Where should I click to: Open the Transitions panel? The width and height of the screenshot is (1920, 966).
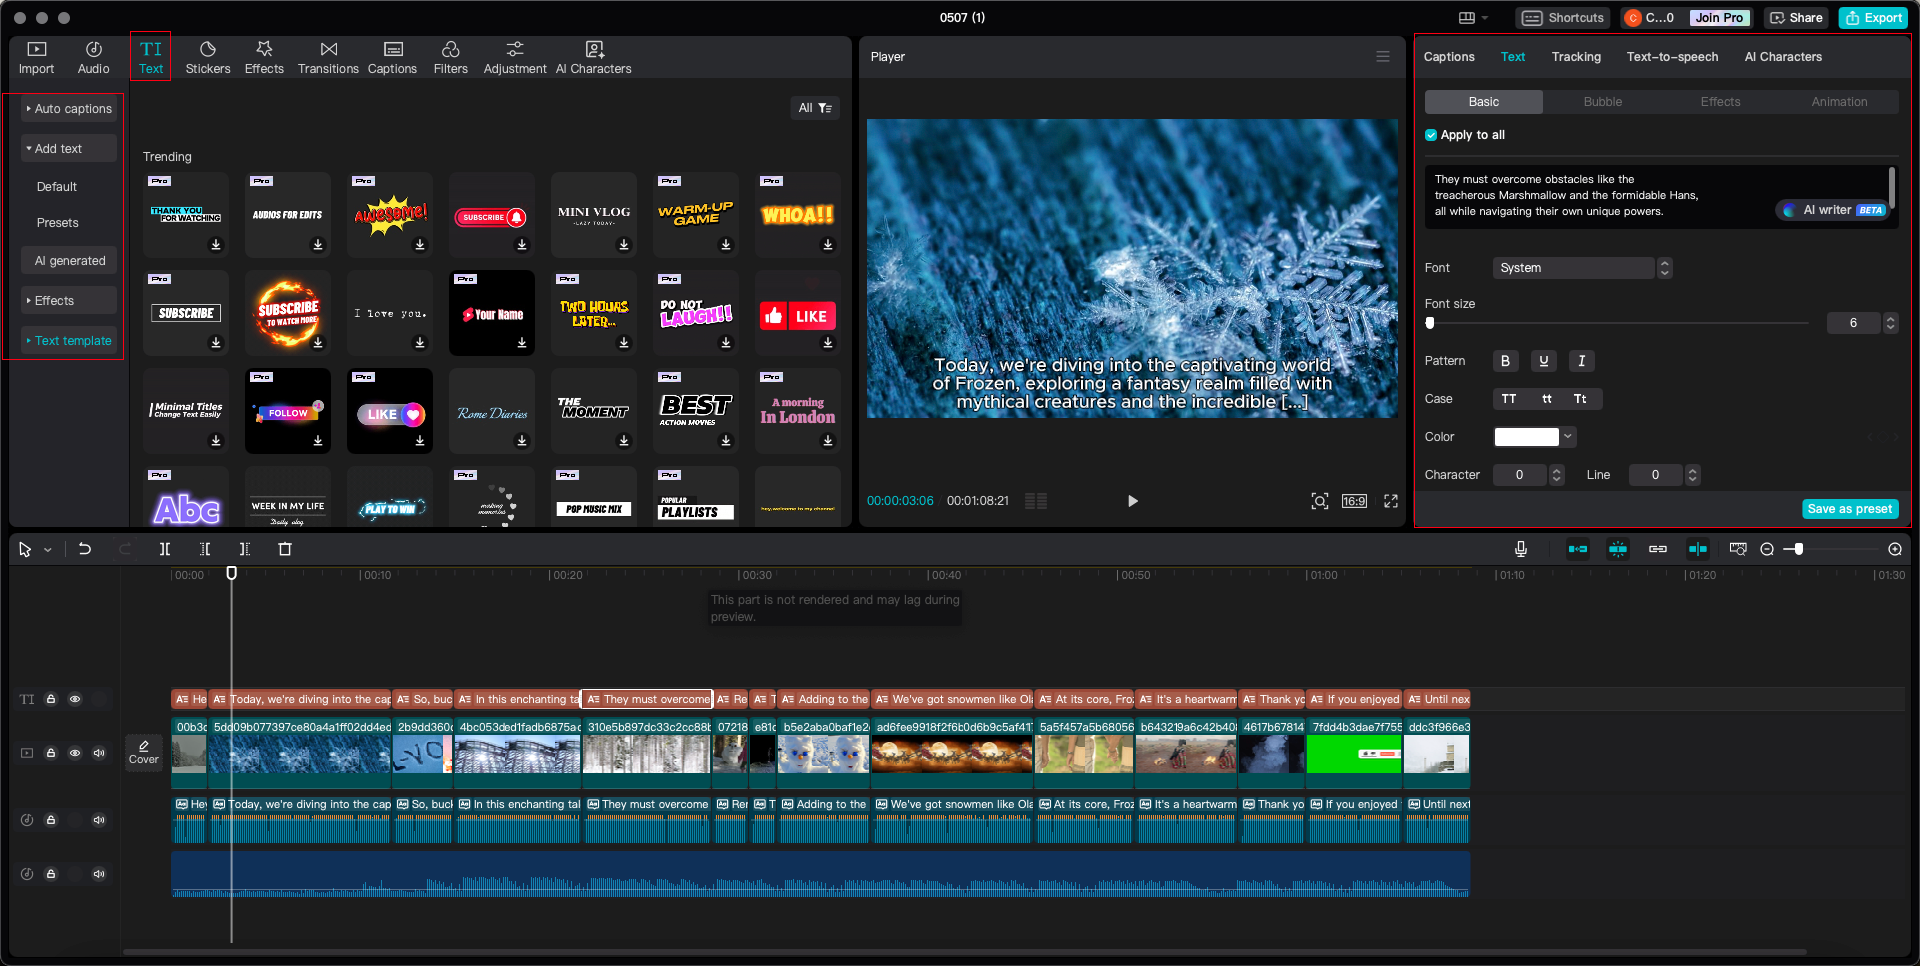(x=328, y=57)
